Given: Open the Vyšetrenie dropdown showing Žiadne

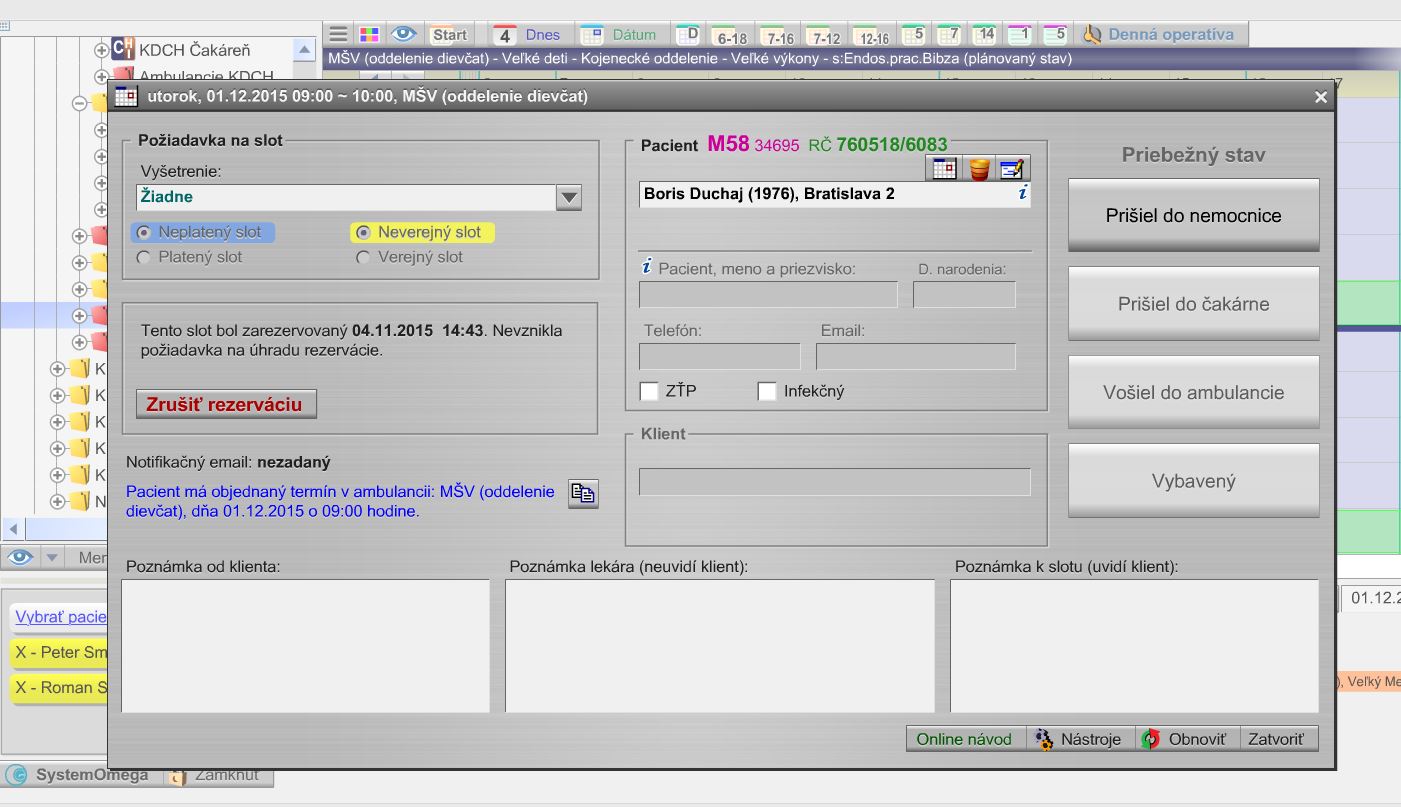Looking at the screenshot, I should coord(567,197).
